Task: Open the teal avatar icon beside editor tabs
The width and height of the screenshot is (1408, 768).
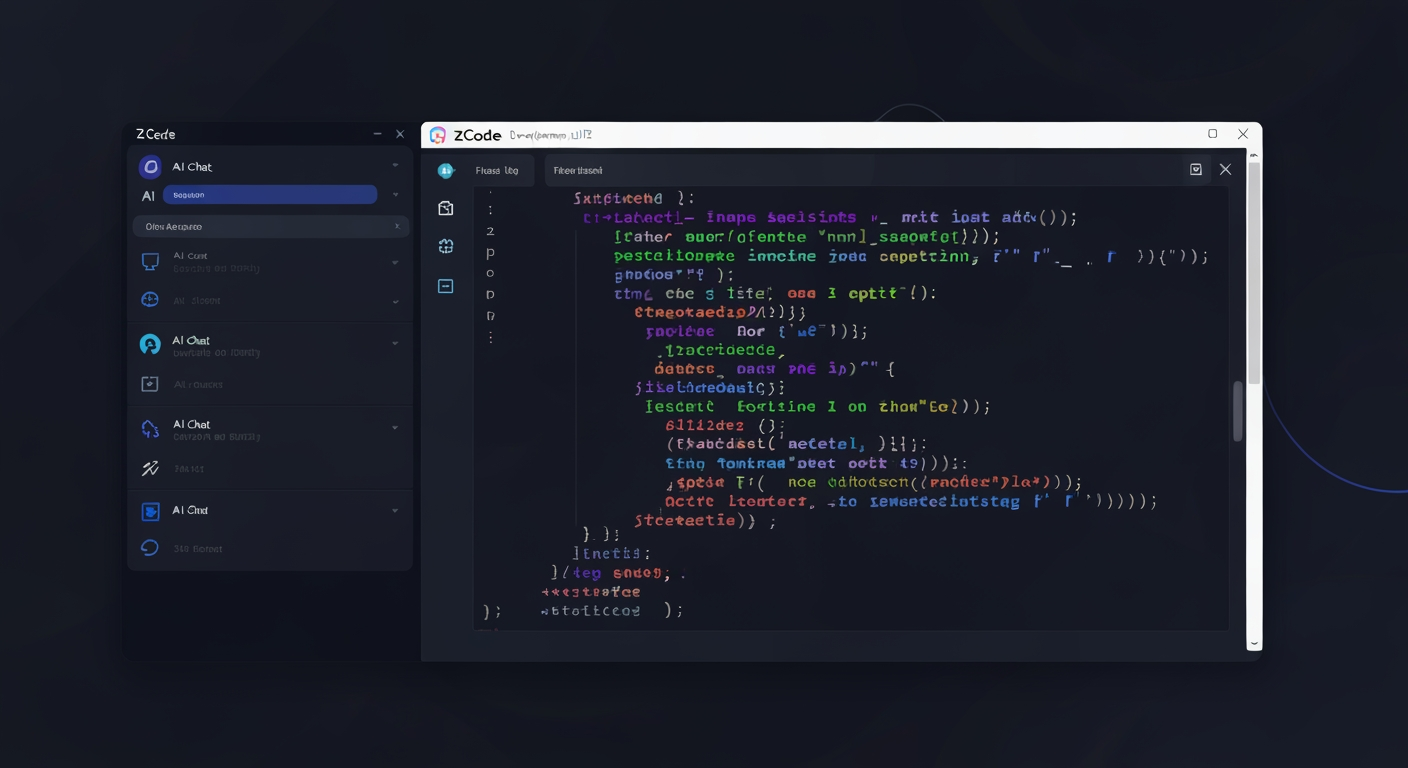Action: click(x=446, y=171)
